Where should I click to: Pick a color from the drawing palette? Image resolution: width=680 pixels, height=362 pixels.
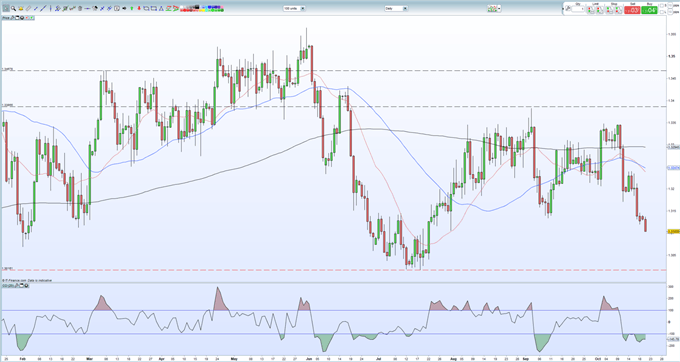[202, 8]
